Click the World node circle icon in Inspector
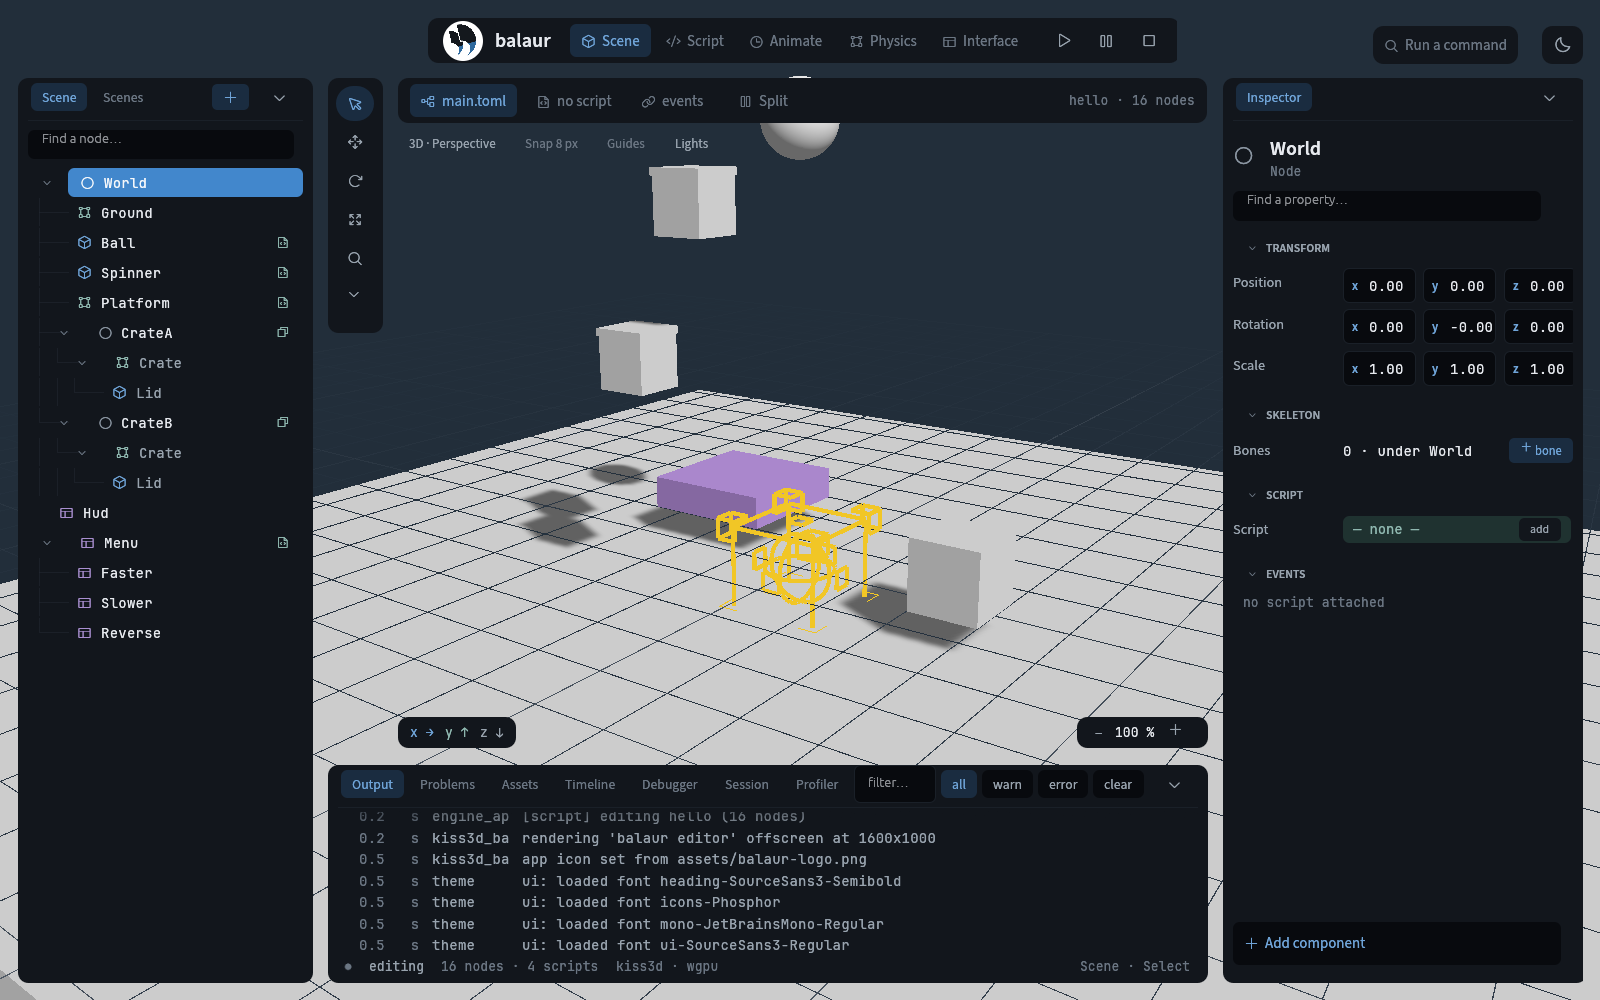Viewport: 1600px width, 1000px height. click(x=1244, y=156)
